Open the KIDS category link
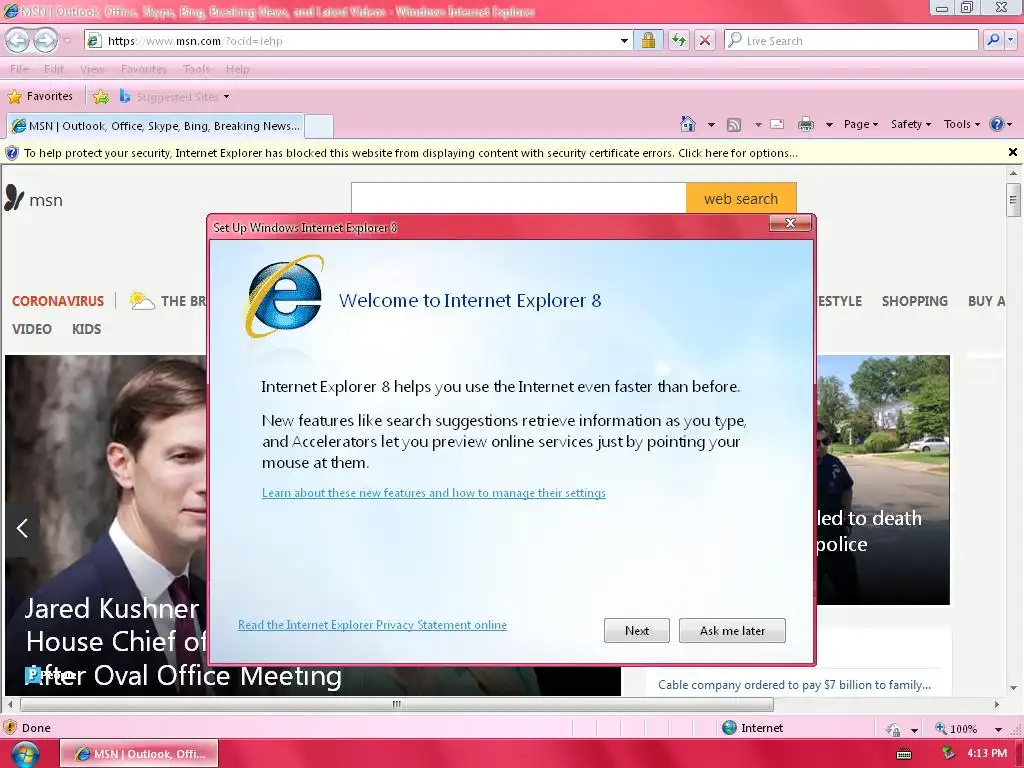The image size is (1024, 768). [86, 329]
